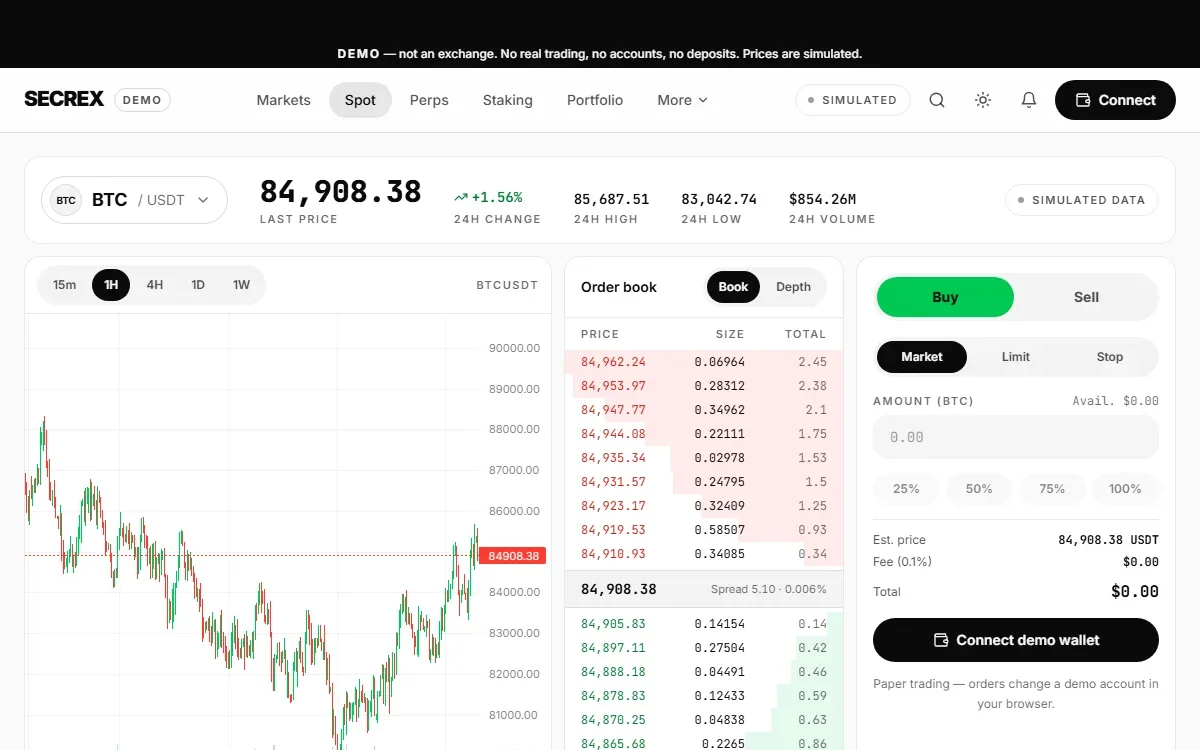The width and height of the screenshot is (1200, 750).
Task: Click the $854.26M volume value
Action: (822, 199)
